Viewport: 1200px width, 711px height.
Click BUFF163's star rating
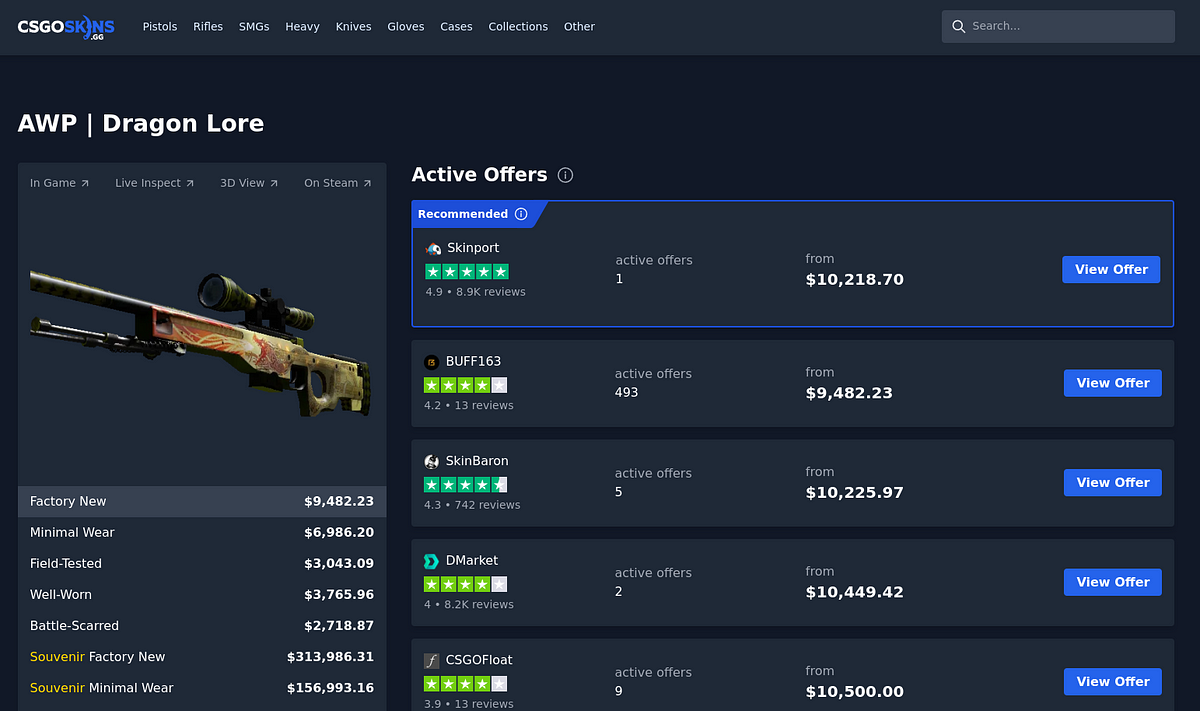pos(465,385)
